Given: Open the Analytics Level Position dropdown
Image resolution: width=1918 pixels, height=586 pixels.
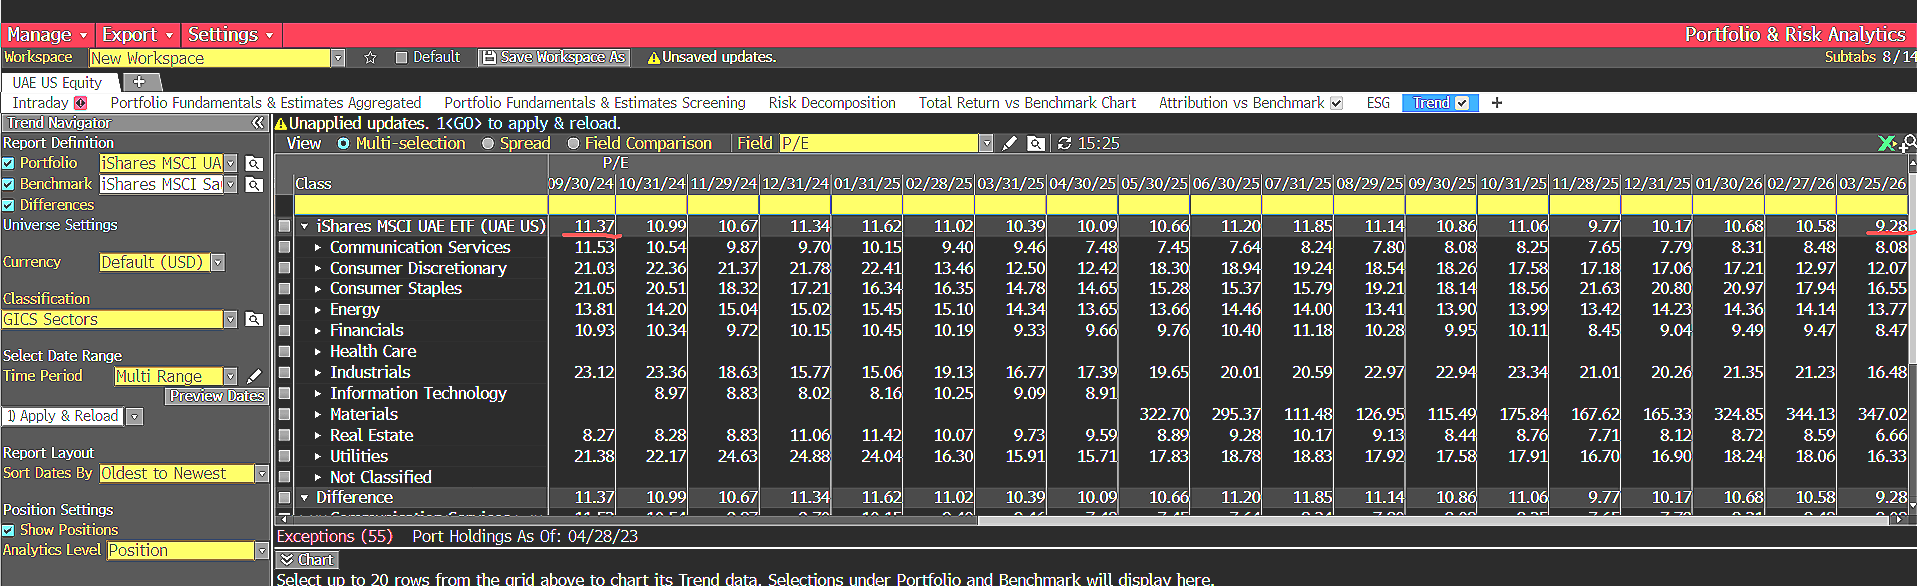Looking at the screenshot, I should point(262,551).
